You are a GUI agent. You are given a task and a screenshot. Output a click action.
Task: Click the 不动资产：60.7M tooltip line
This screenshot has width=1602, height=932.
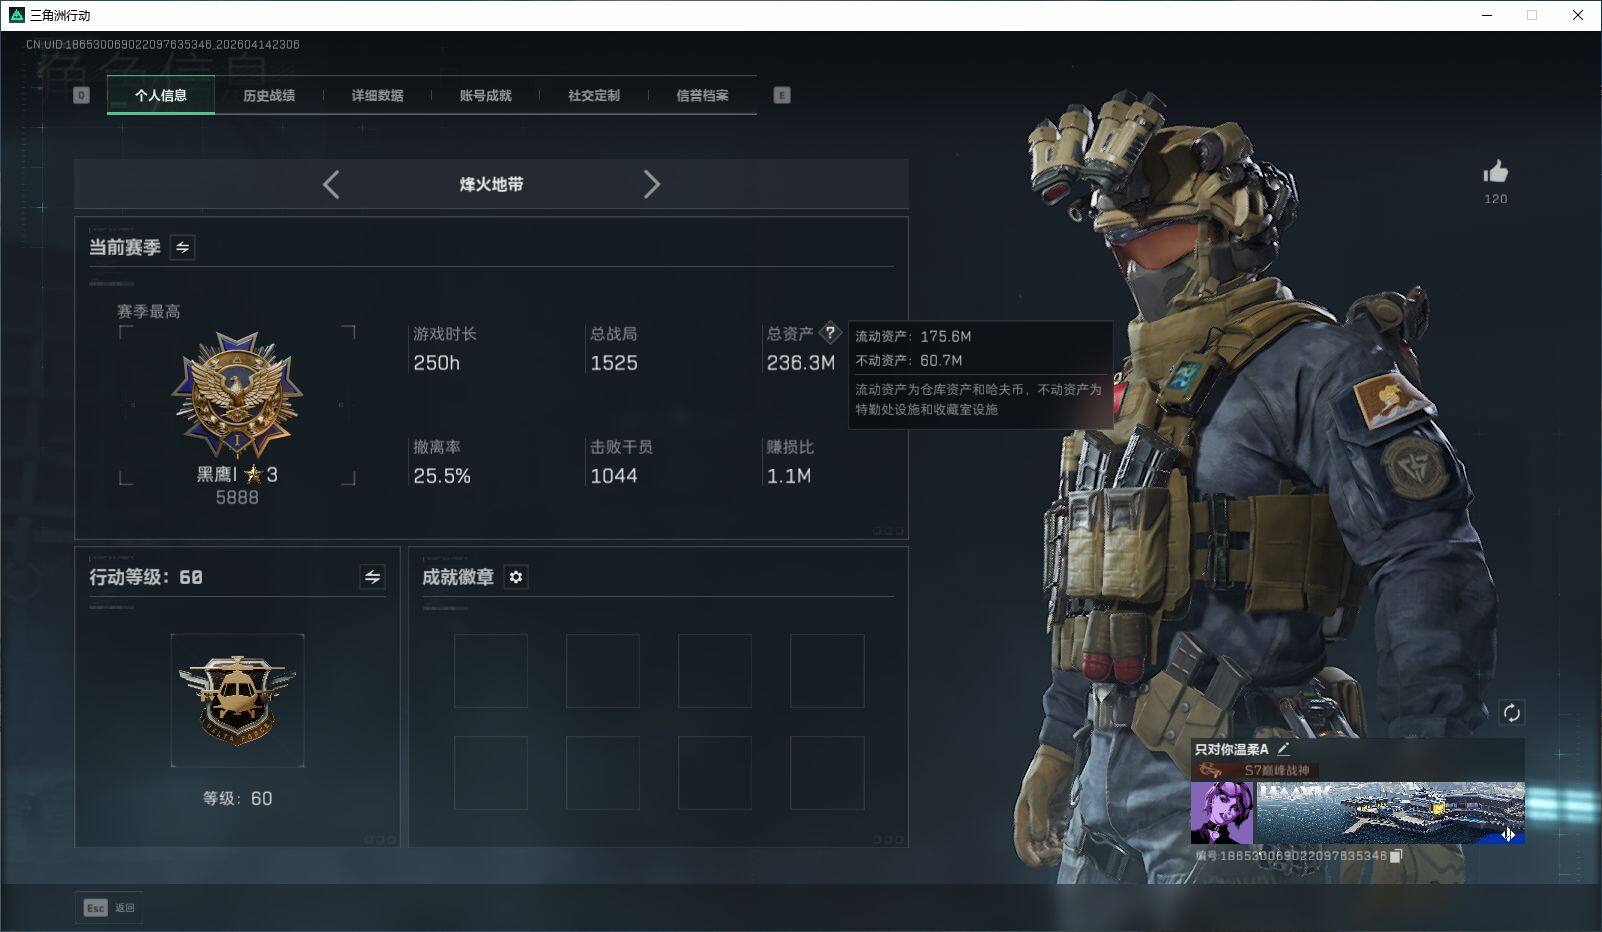point(909,360)
